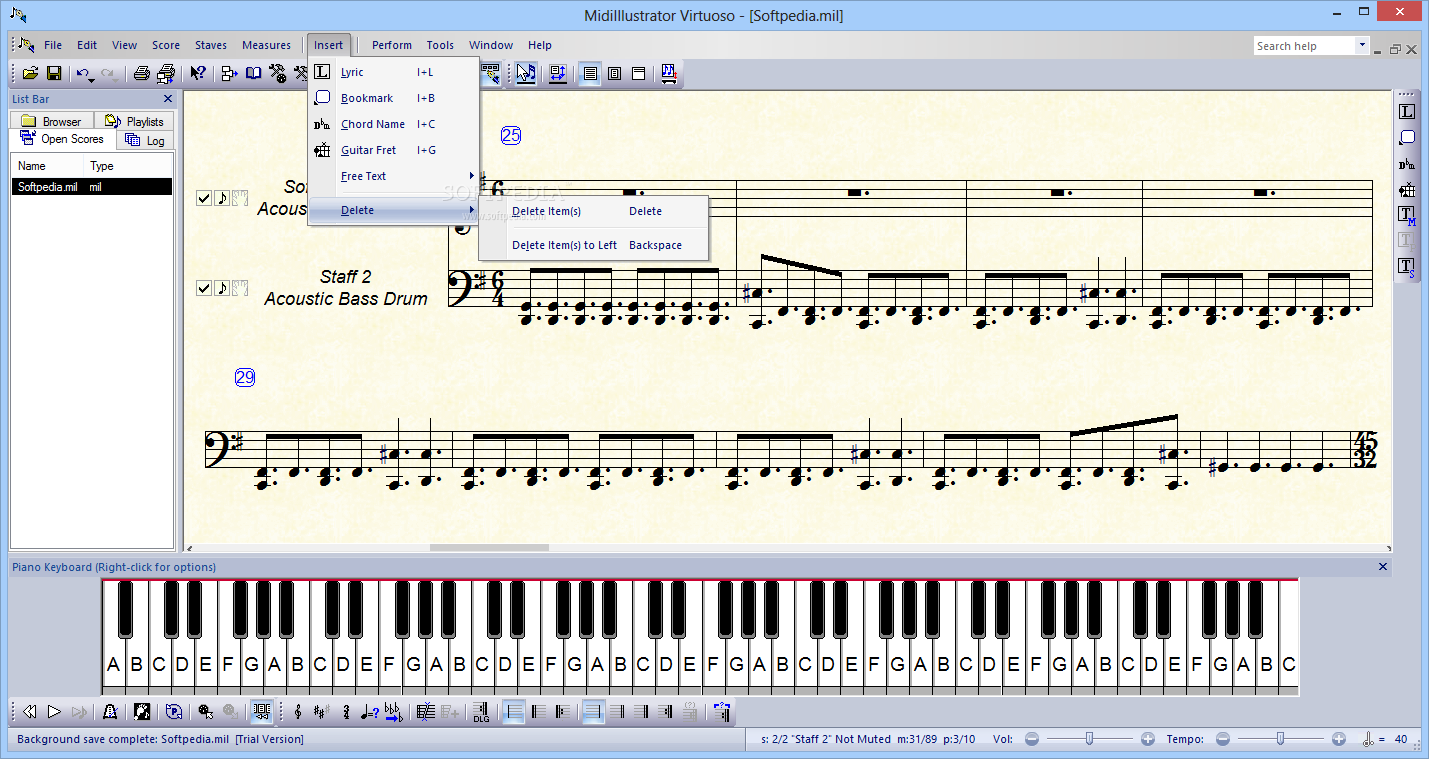
Task: Undo the last action
Action: click(83, 73)
